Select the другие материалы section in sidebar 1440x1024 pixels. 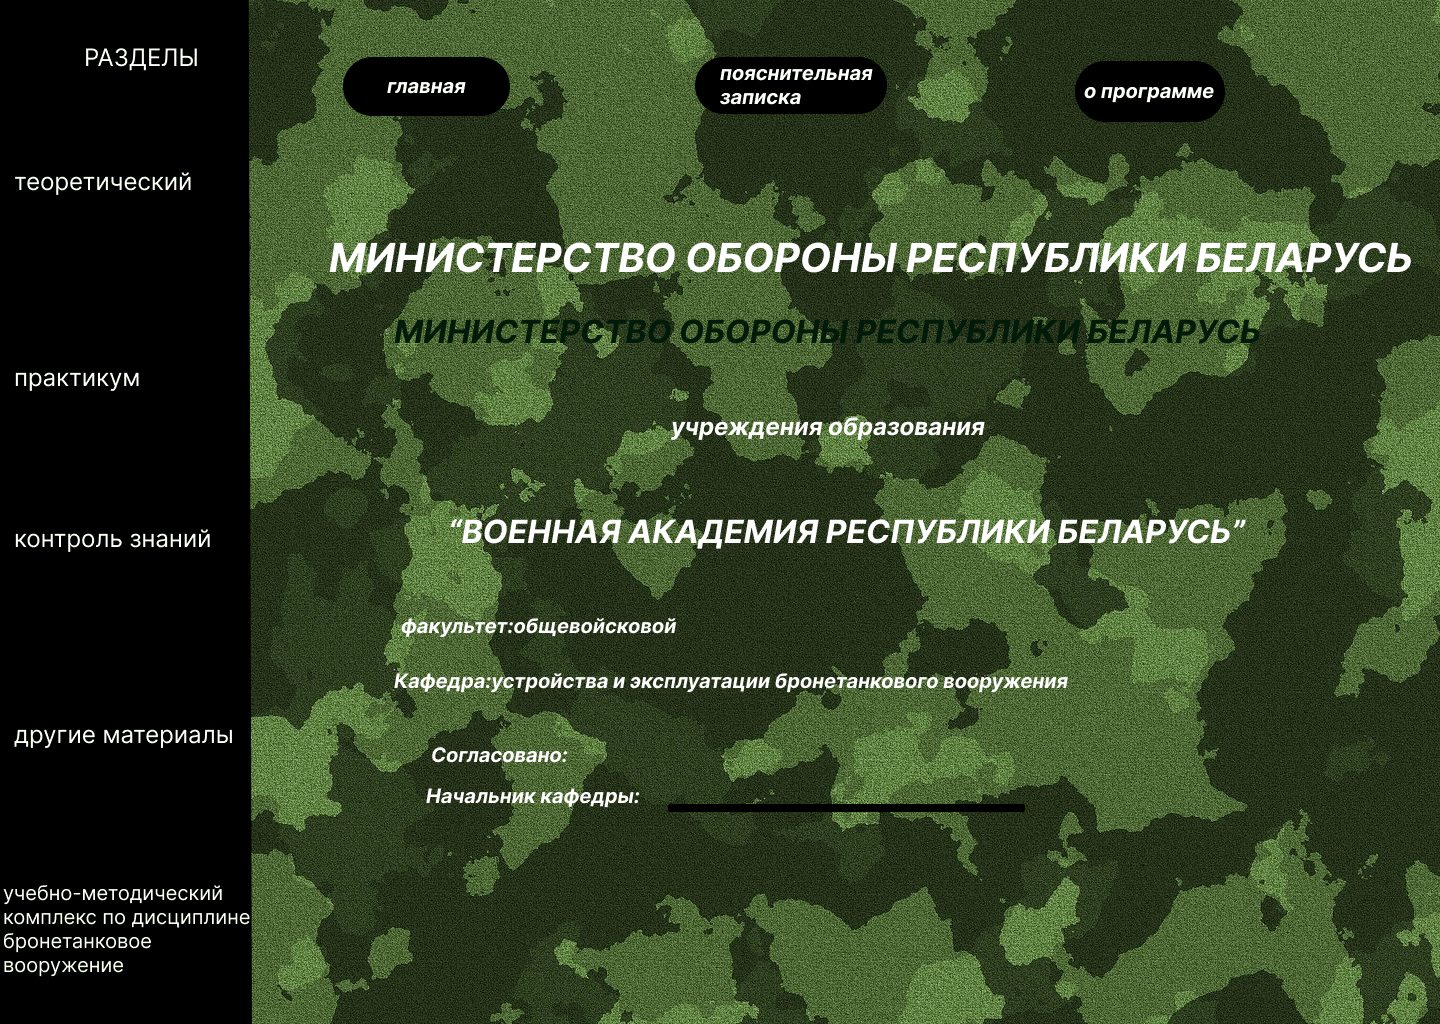click(x=123, y=735)
